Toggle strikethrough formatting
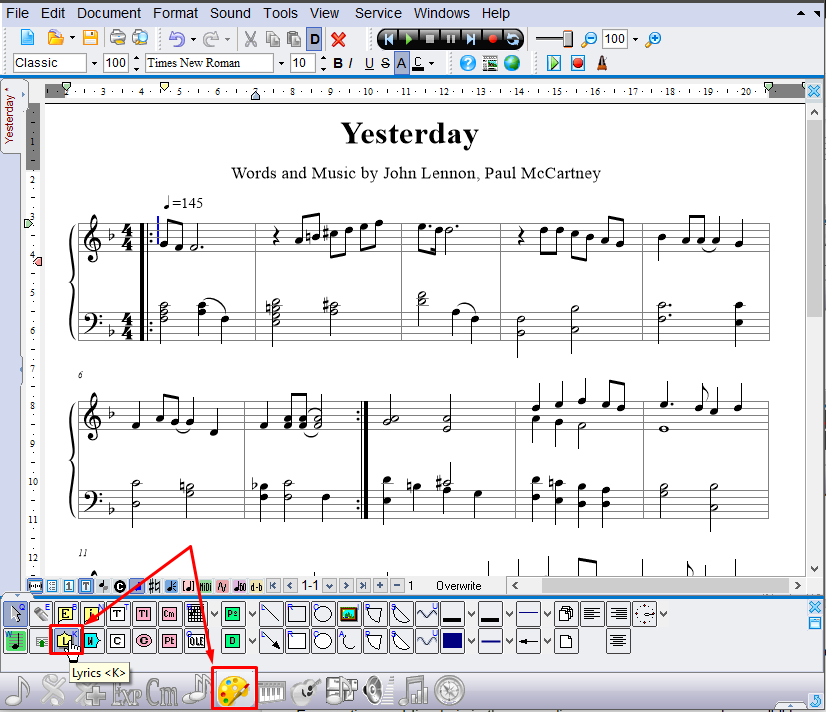The image size is (826, 712). (385, 63)
